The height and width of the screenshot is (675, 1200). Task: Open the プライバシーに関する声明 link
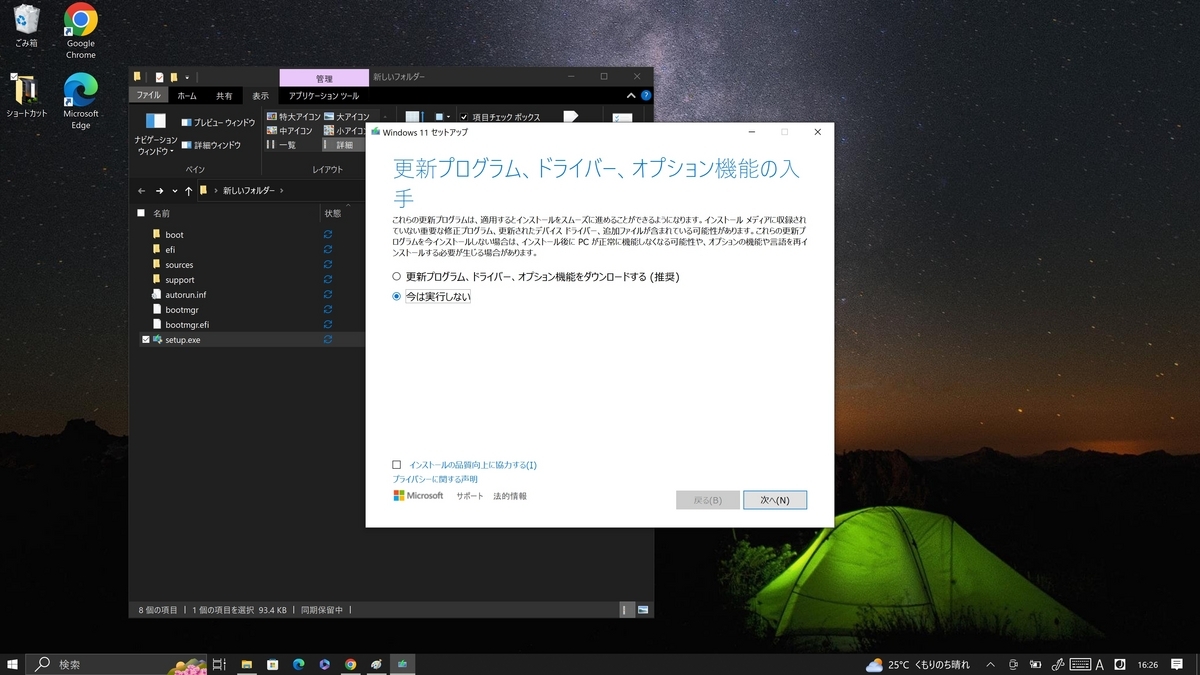coord(435,480)
